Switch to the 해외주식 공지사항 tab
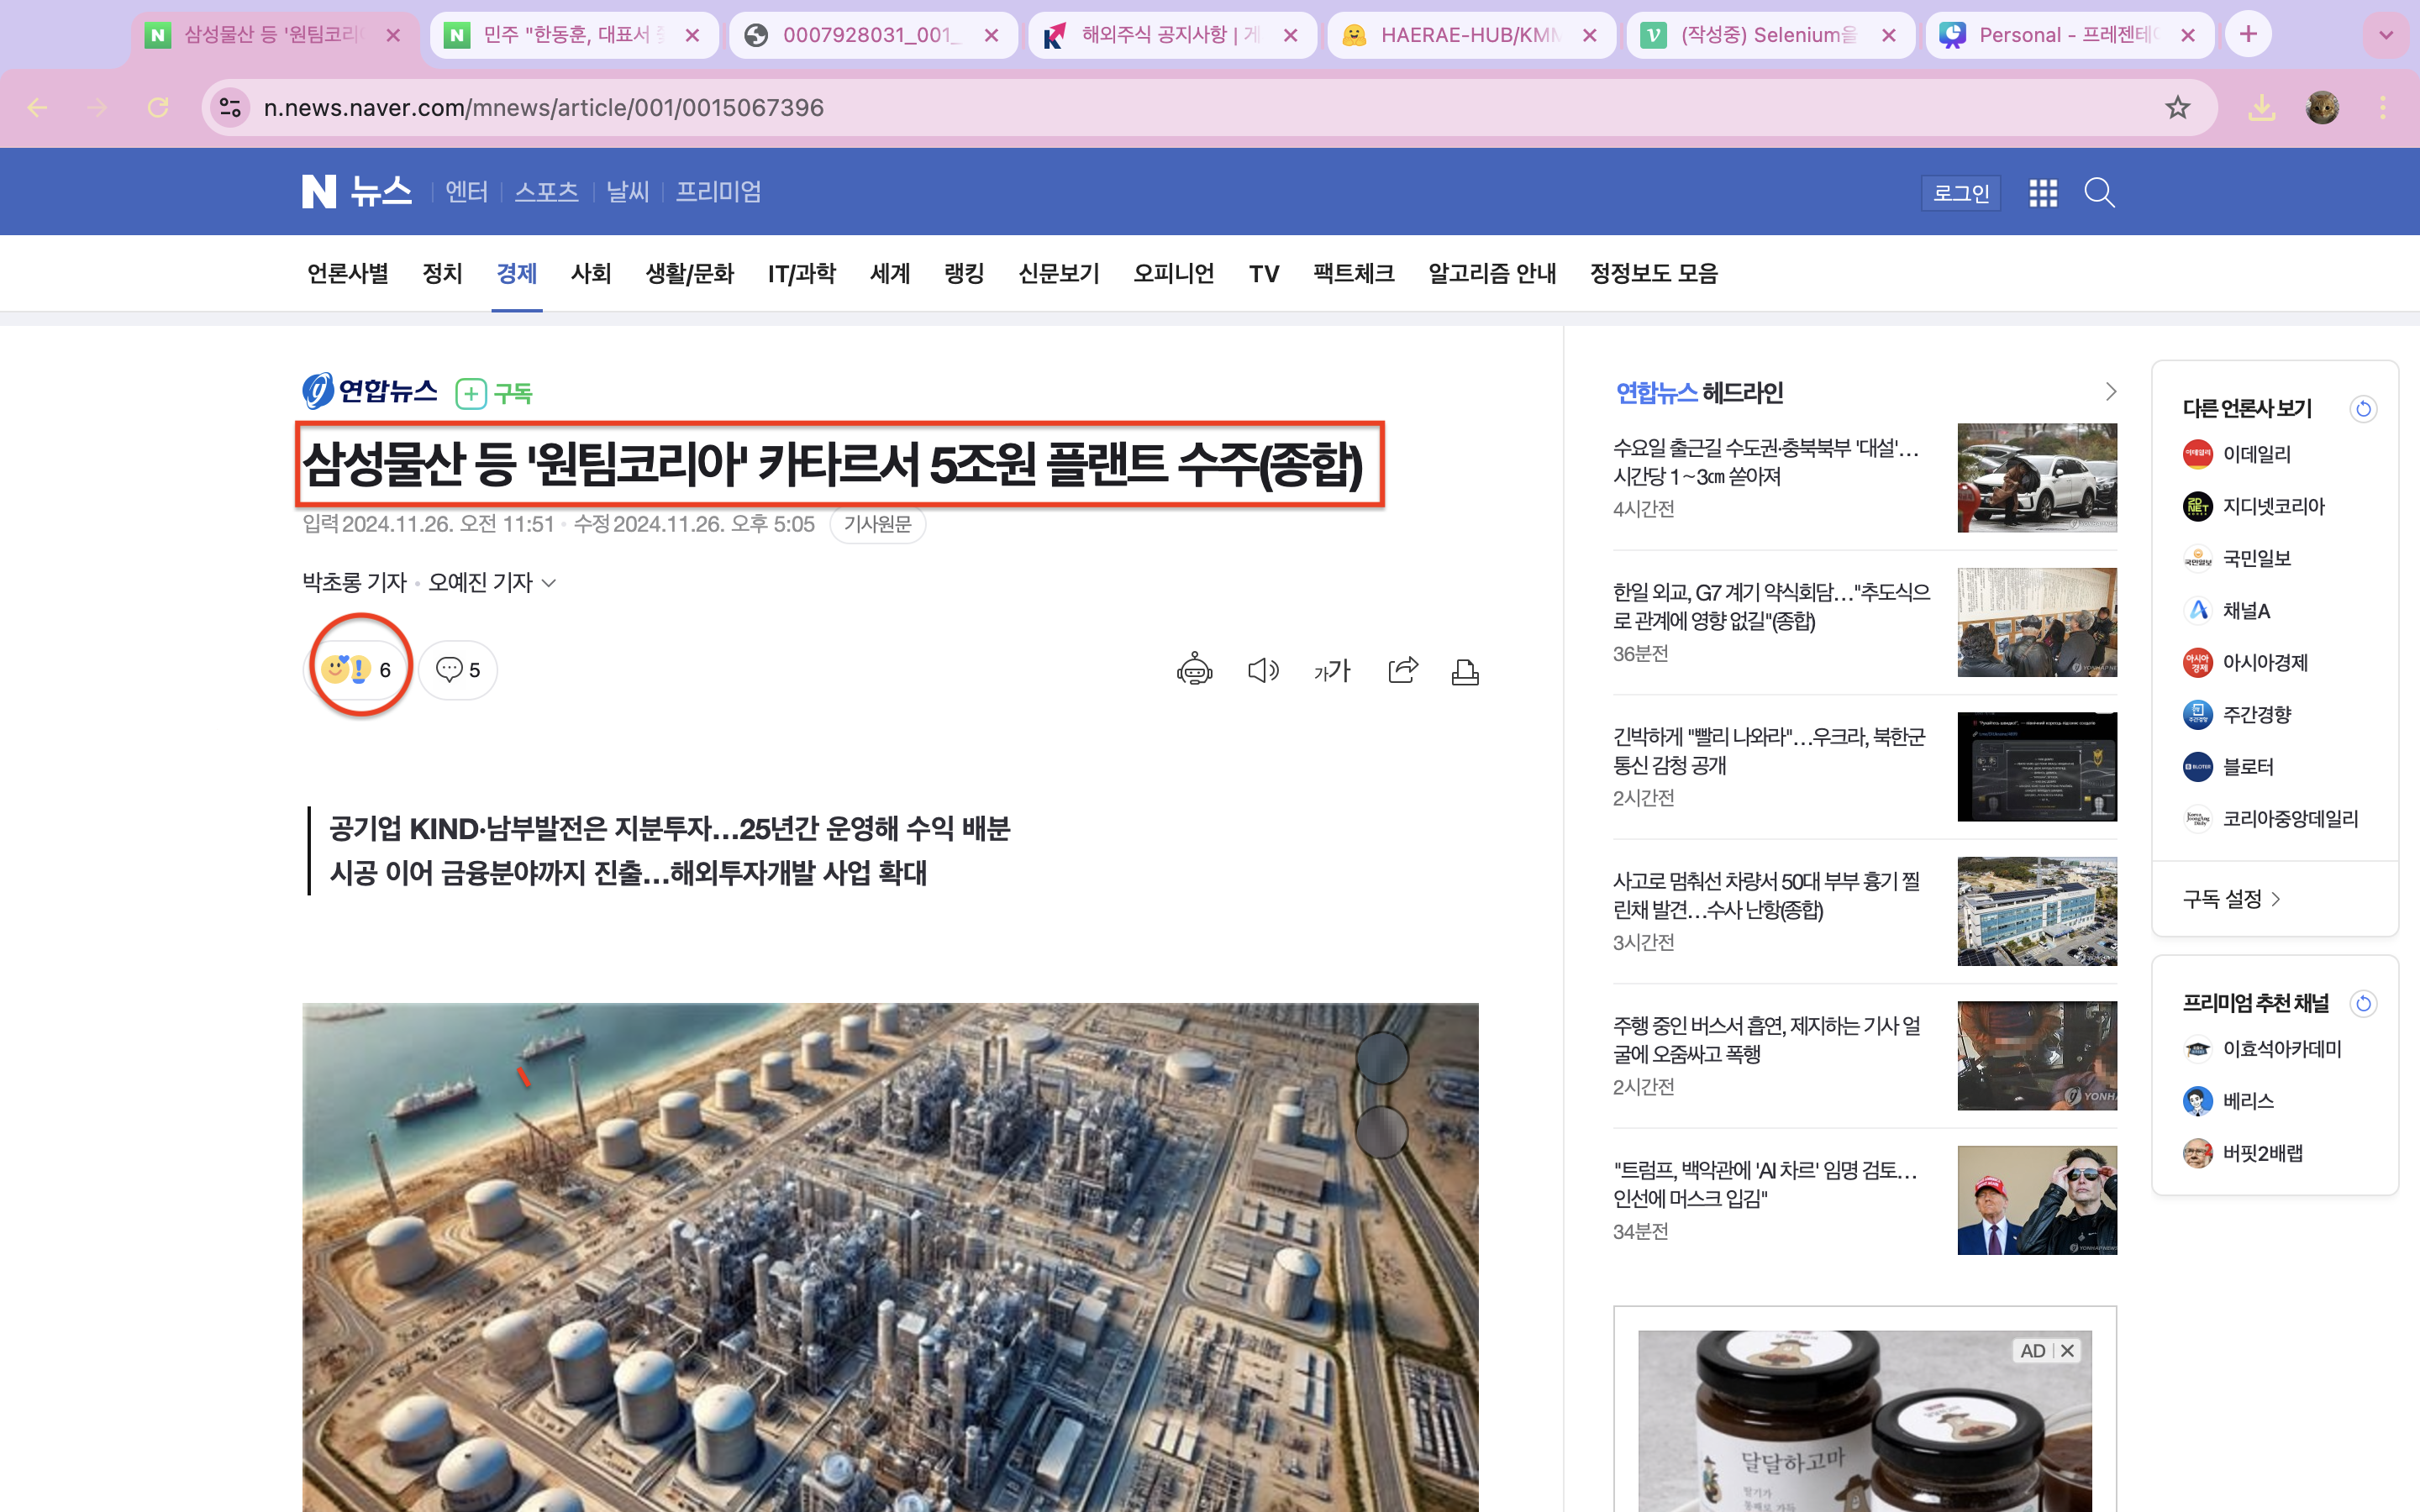 point(1171,35)
